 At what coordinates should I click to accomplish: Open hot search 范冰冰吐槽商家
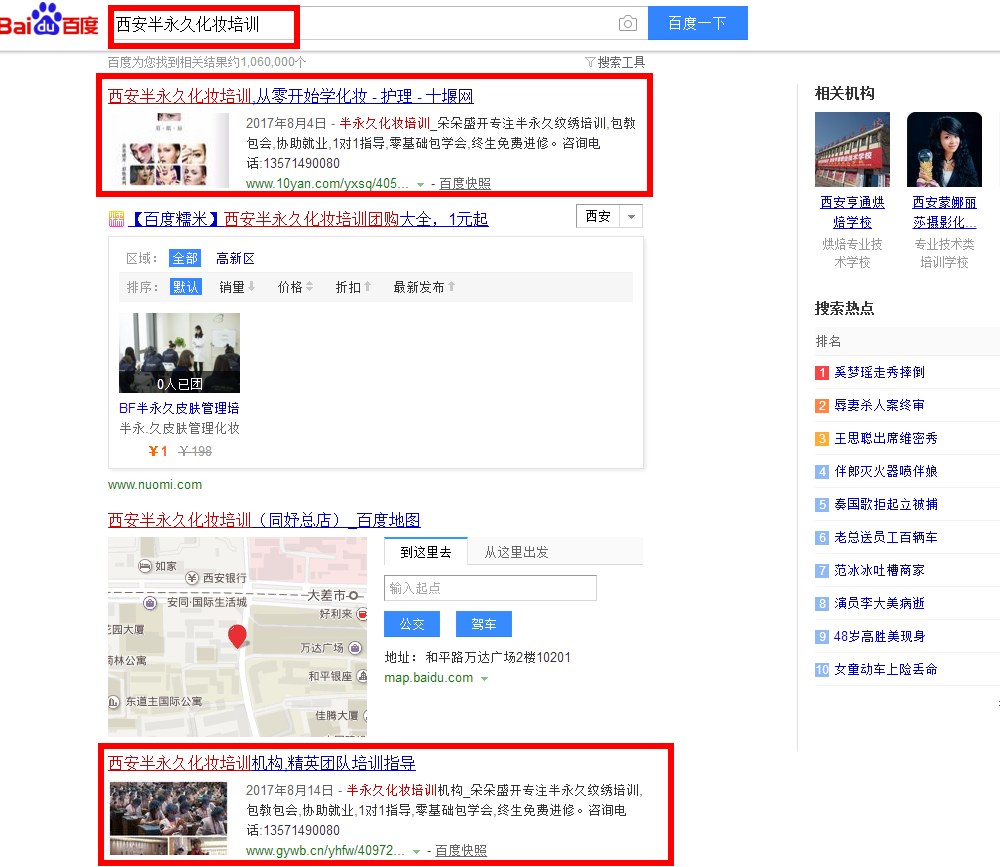click(x=879, y=571)
